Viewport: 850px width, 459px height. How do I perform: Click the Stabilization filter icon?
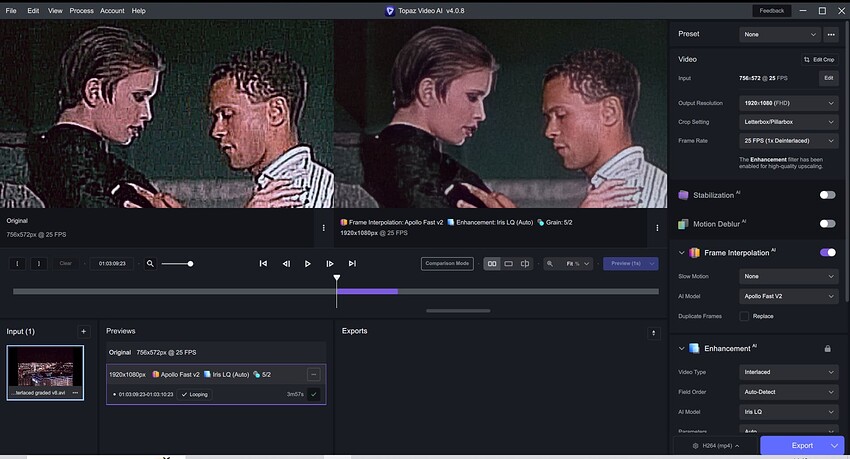683,195
